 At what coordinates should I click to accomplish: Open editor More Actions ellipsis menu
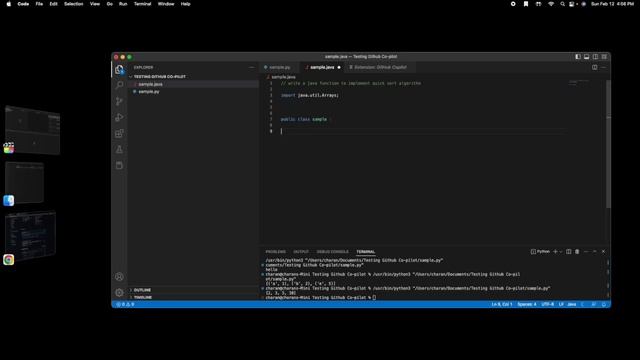(604, 67)
